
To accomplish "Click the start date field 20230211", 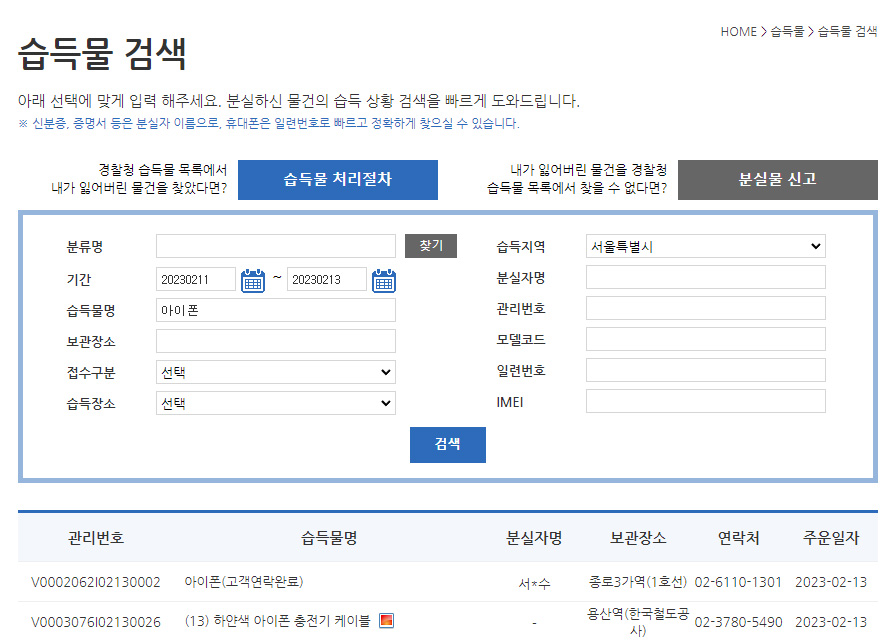I will pos(196,280).
